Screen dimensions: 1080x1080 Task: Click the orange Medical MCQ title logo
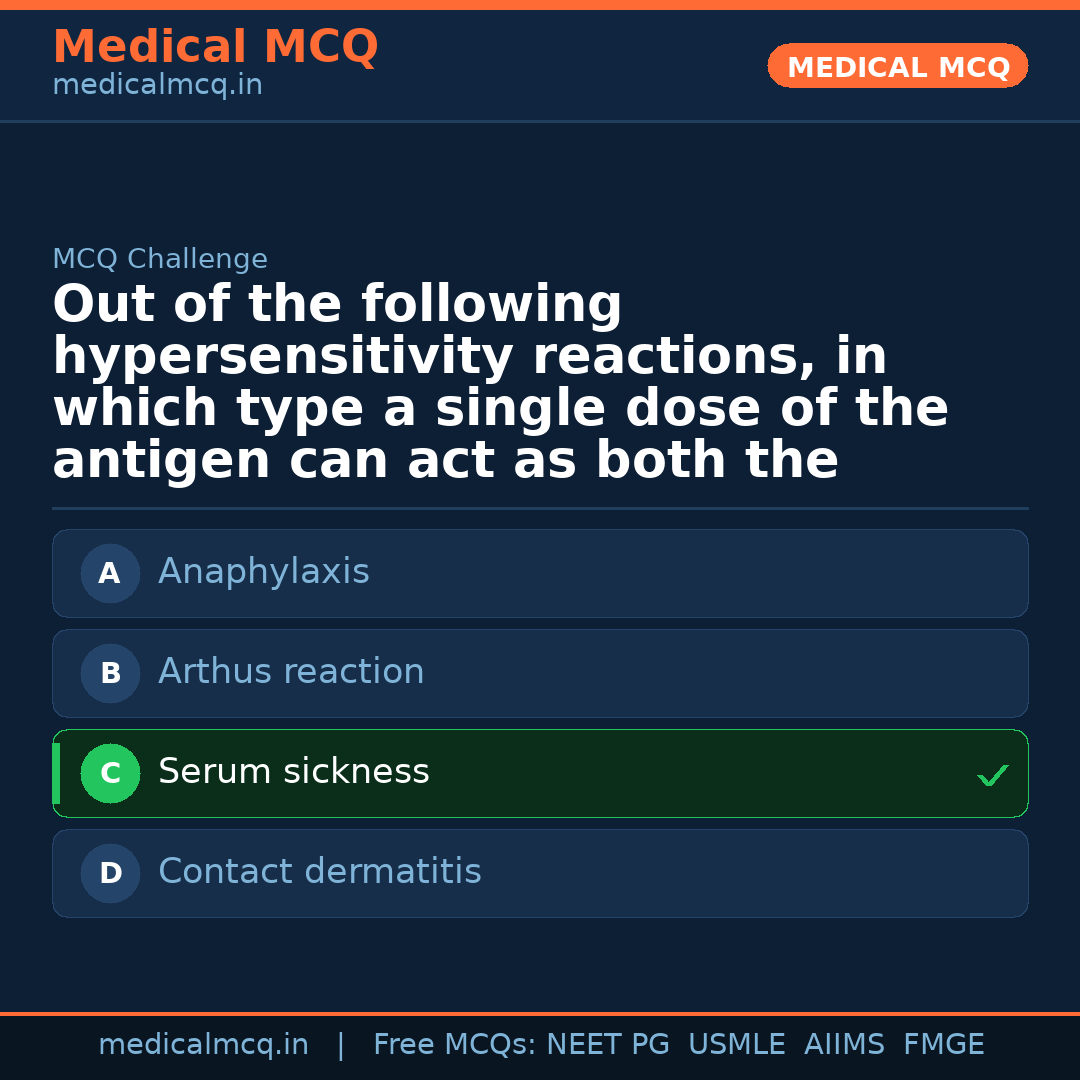pos(215,47)
